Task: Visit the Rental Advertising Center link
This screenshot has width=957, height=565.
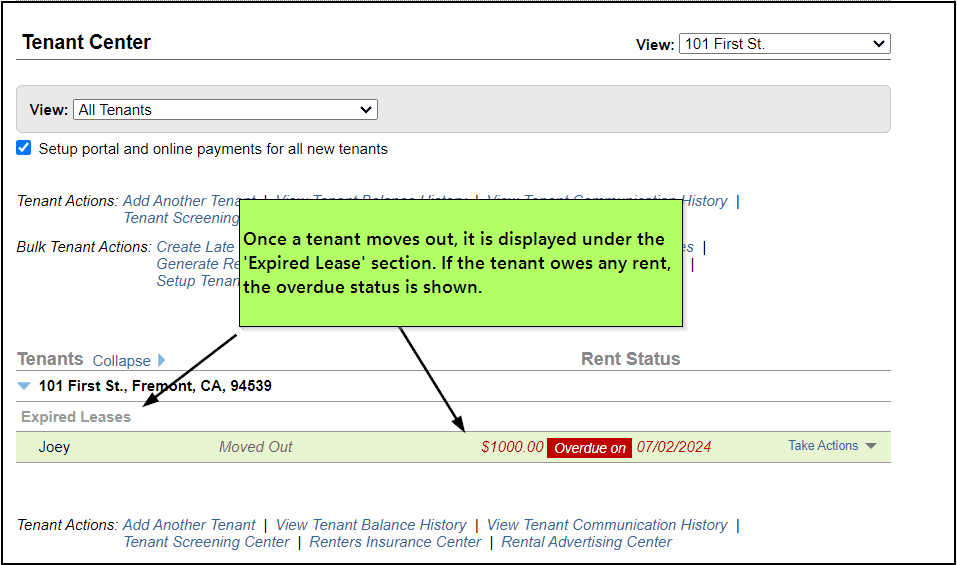Action: tap(586, 542)
